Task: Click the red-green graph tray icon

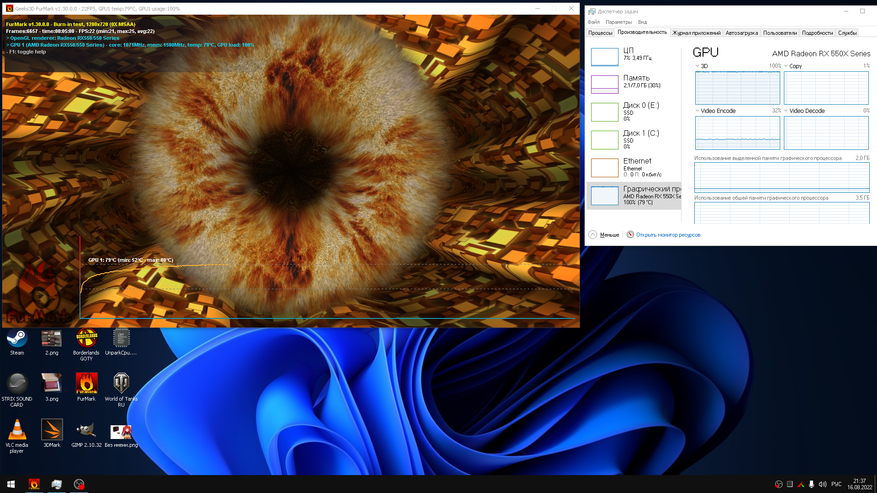Action: point(800,484)
